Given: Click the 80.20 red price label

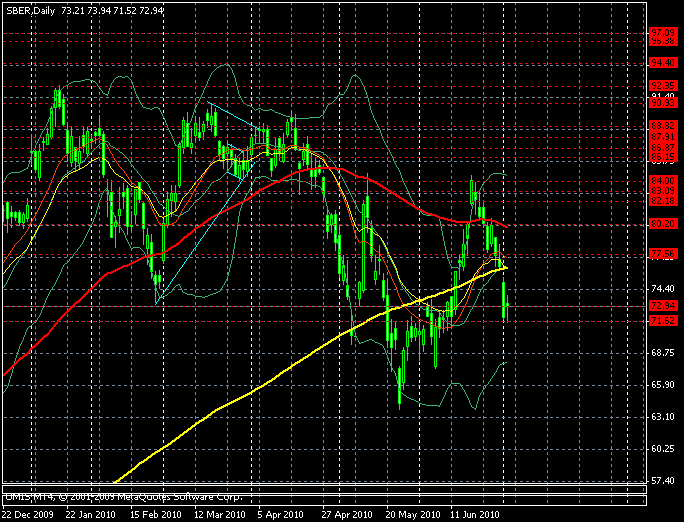Looking at the screenshot, I should pos(663,224).
